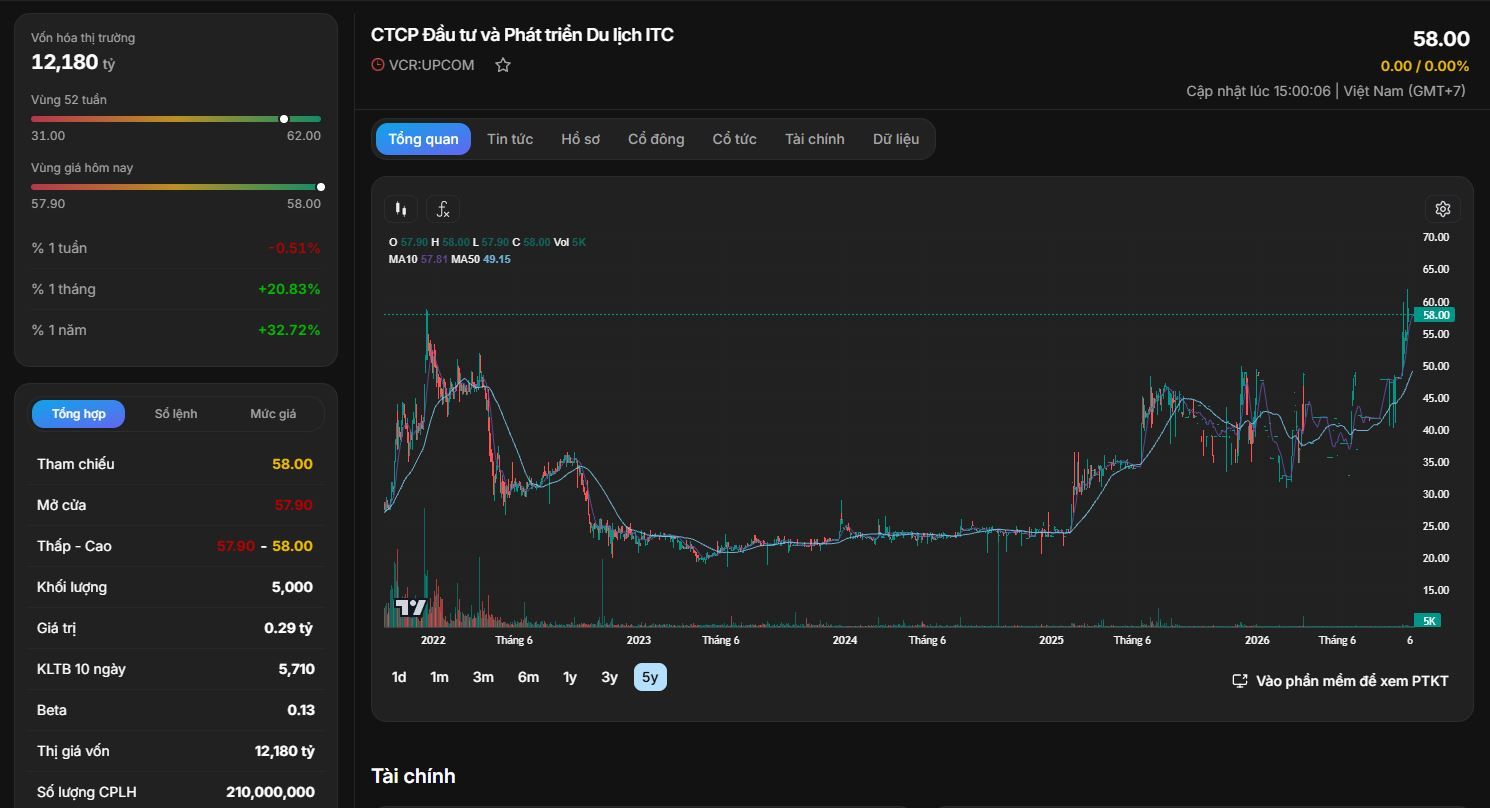Open the fx indicators menu
The width and height of the screenshot is (1490, 808).
pos(443,209)
